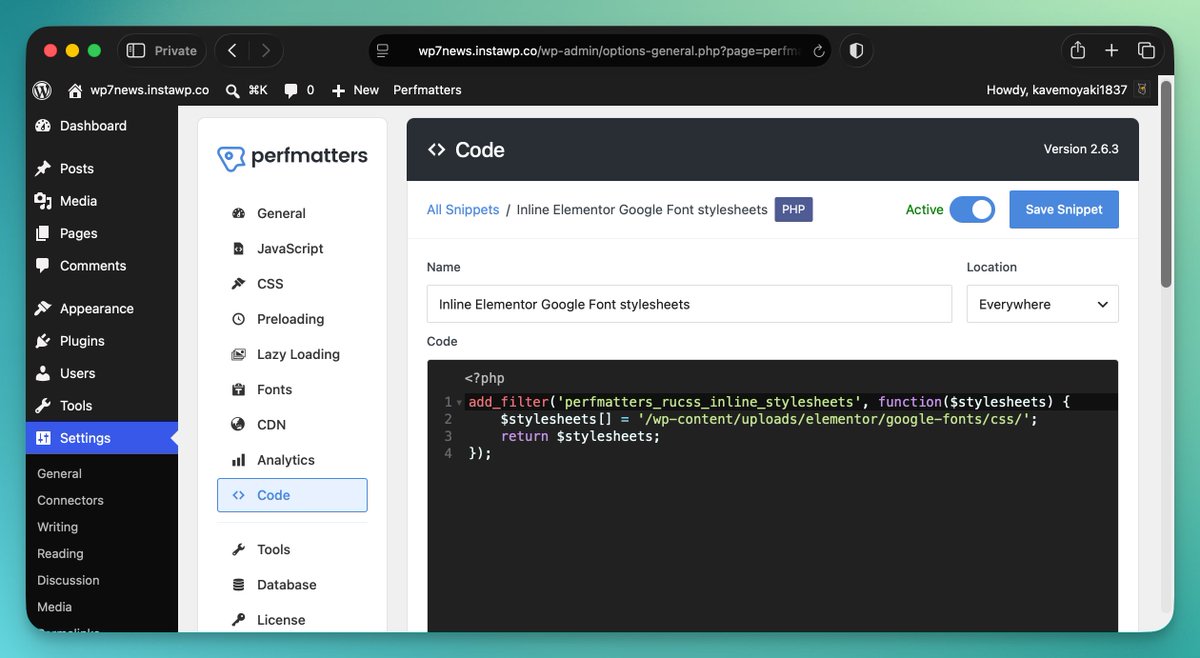Click the Dashboard gauge icon

[x=43, y=126]
